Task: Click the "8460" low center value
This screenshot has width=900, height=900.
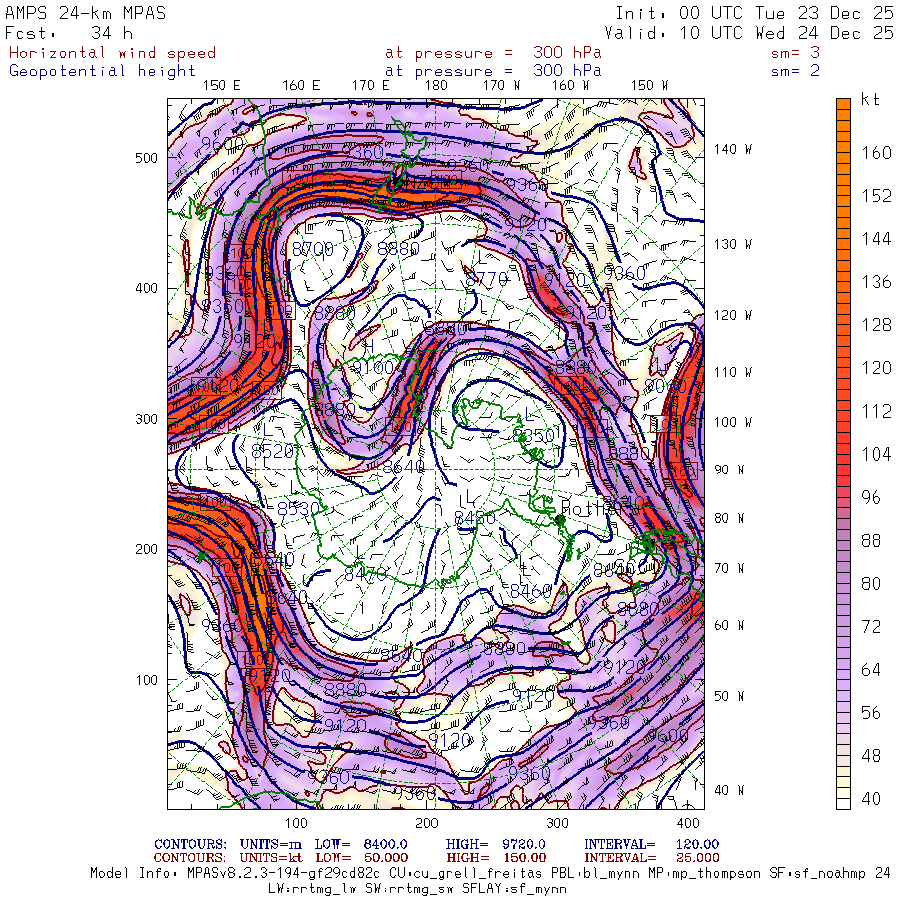Action: (531, 591)
